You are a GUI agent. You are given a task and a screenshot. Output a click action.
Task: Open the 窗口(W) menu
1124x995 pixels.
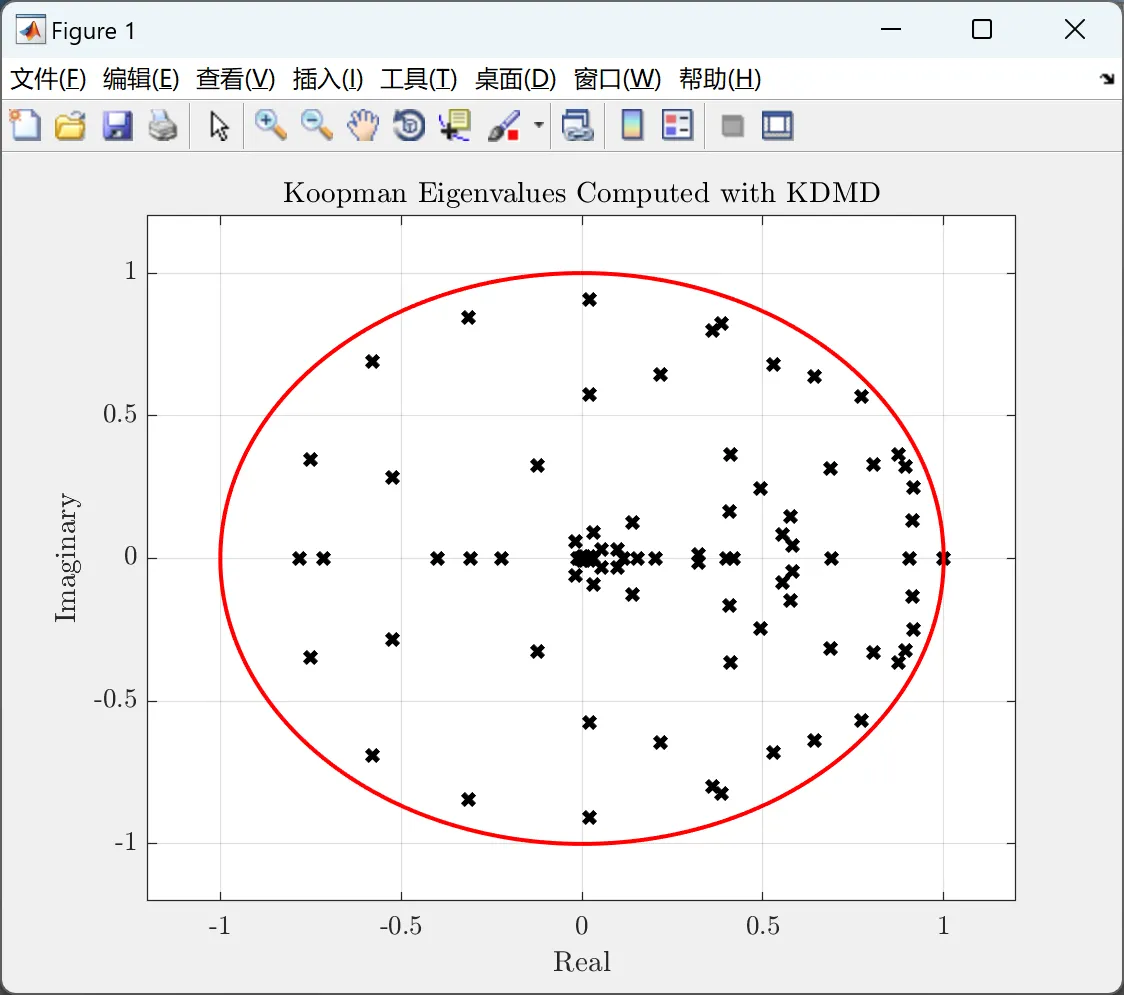pos(617,79)
